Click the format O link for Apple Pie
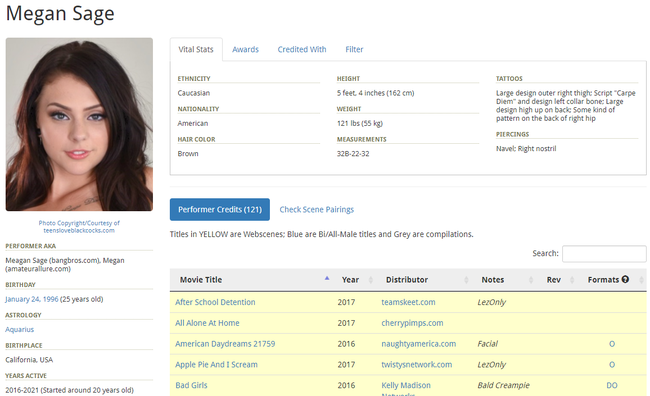 pyautogui.click(x=612, y=365)
